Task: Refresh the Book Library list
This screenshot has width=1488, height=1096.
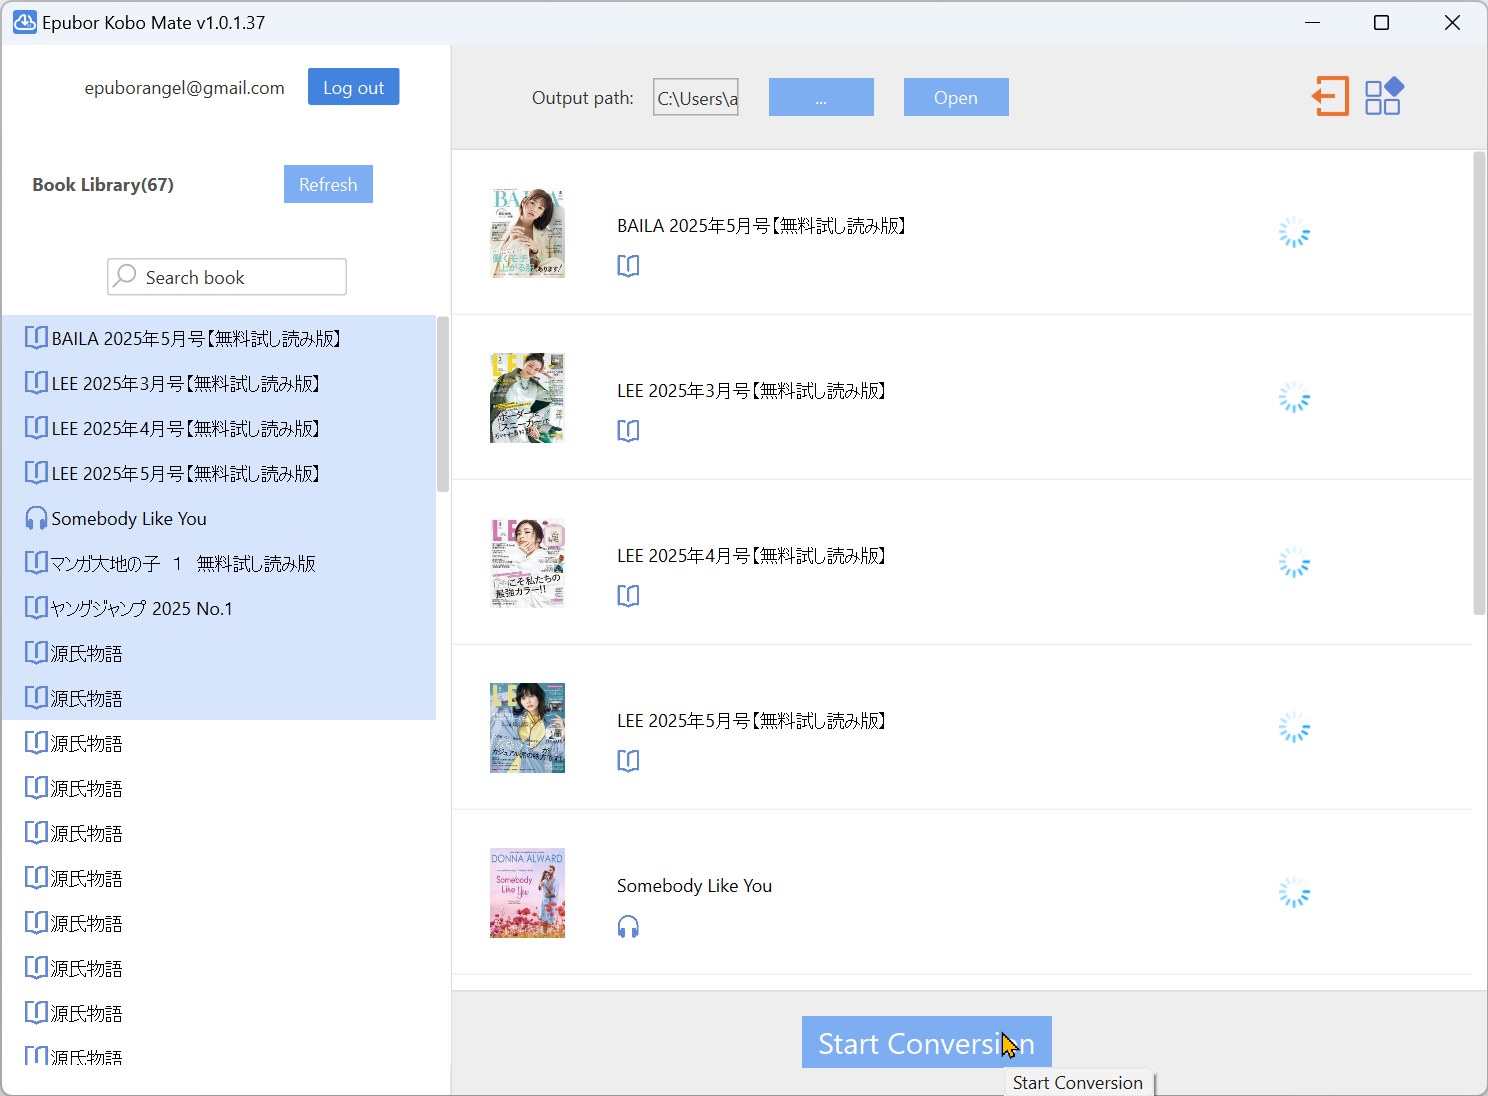Action: tap(328, 184)
